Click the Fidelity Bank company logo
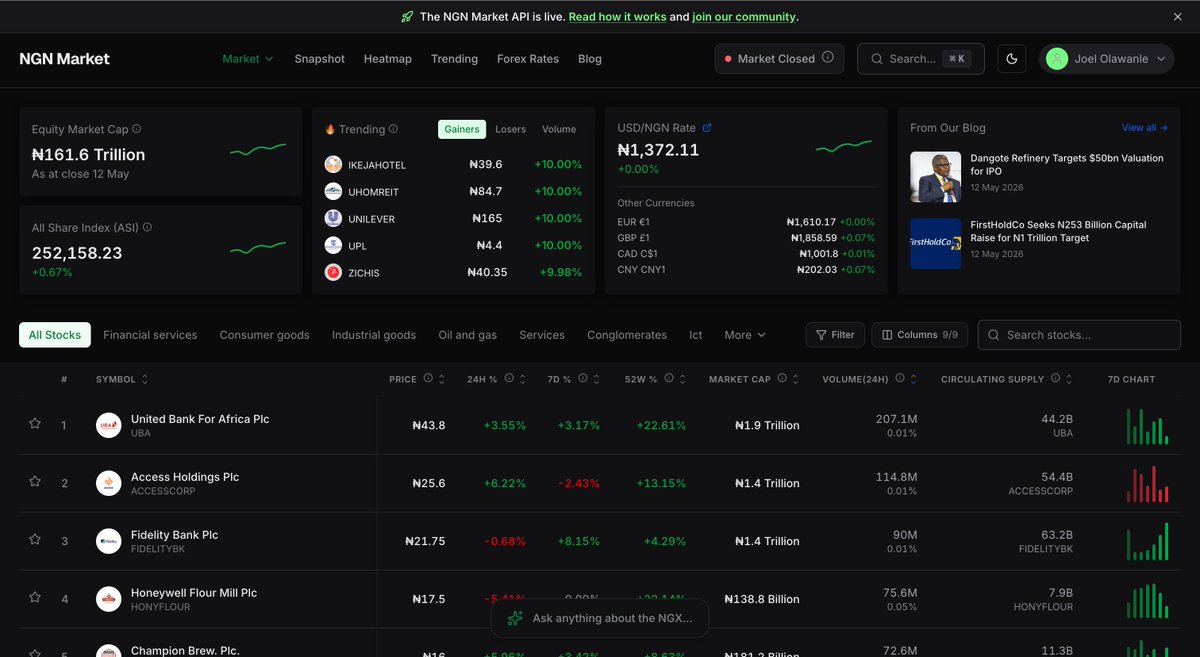Image resolution: width=1200 pixels, height=657 pixels. click(x=108, y=541)
